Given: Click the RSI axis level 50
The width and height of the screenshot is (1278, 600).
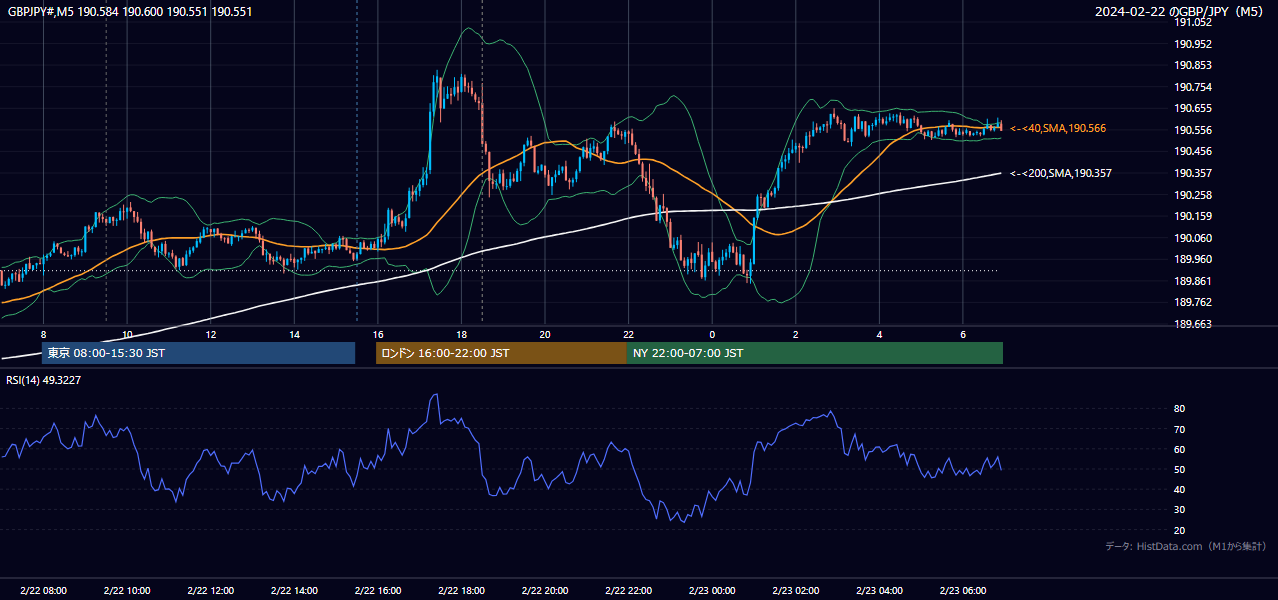Looking at the screenshot, I should (1180, 469).
